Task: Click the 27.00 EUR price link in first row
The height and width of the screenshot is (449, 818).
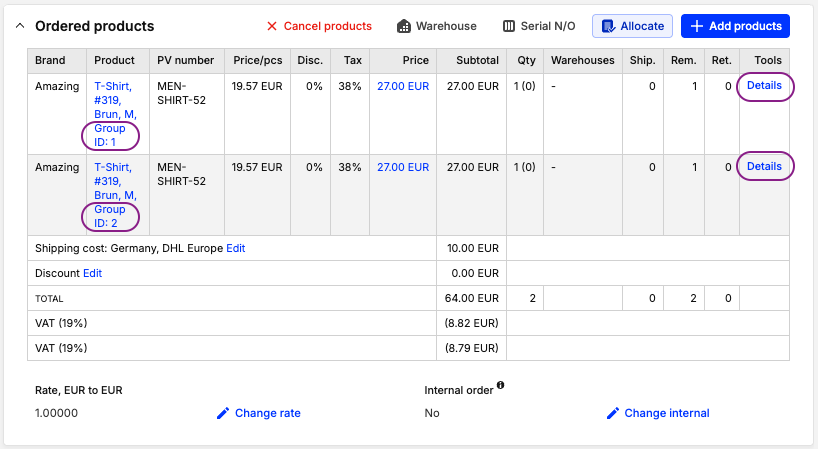Action: click(402, 86)
